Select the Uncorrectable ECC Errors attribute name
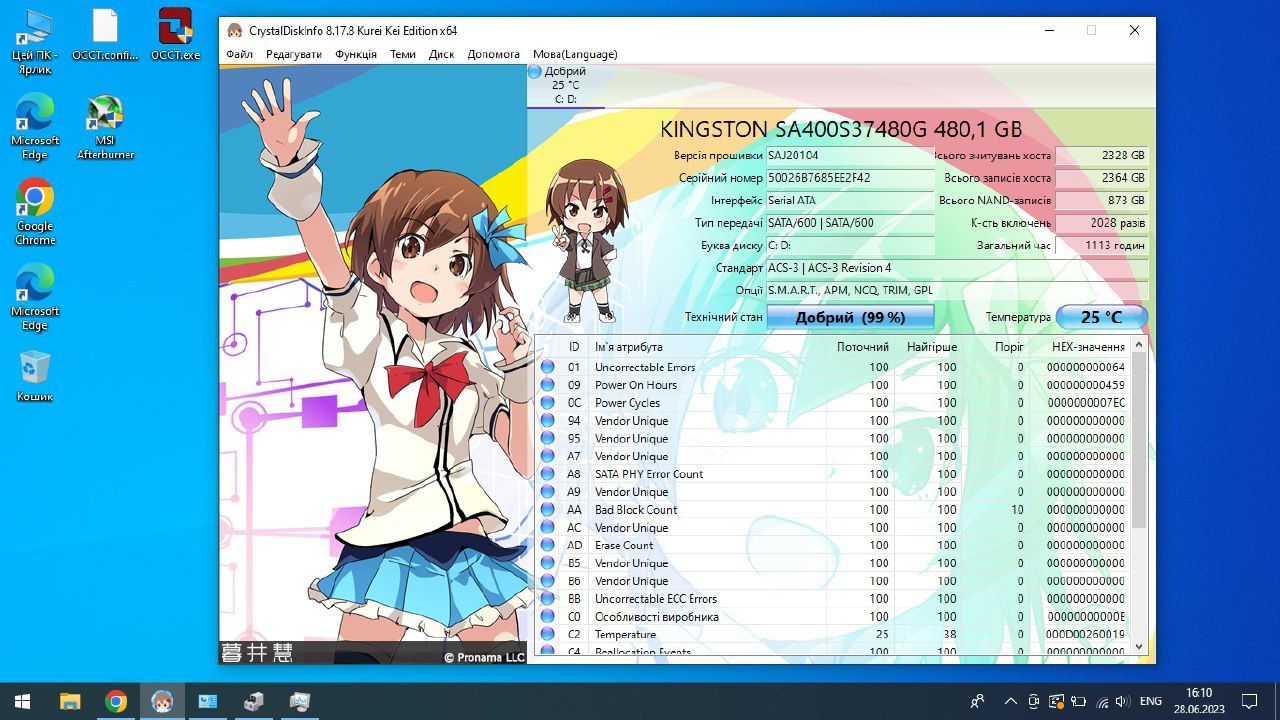1280x720 pixels. click(x=656, y=599)
